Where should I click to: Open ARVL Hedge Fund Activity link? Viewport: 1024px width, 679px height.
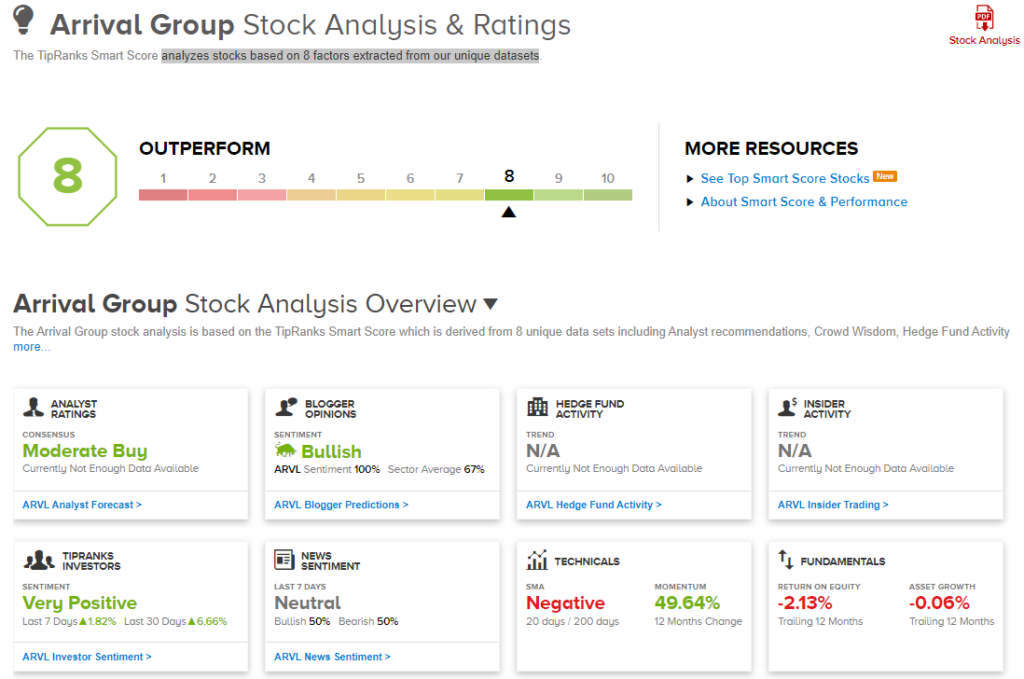click(x=593, y=505)
